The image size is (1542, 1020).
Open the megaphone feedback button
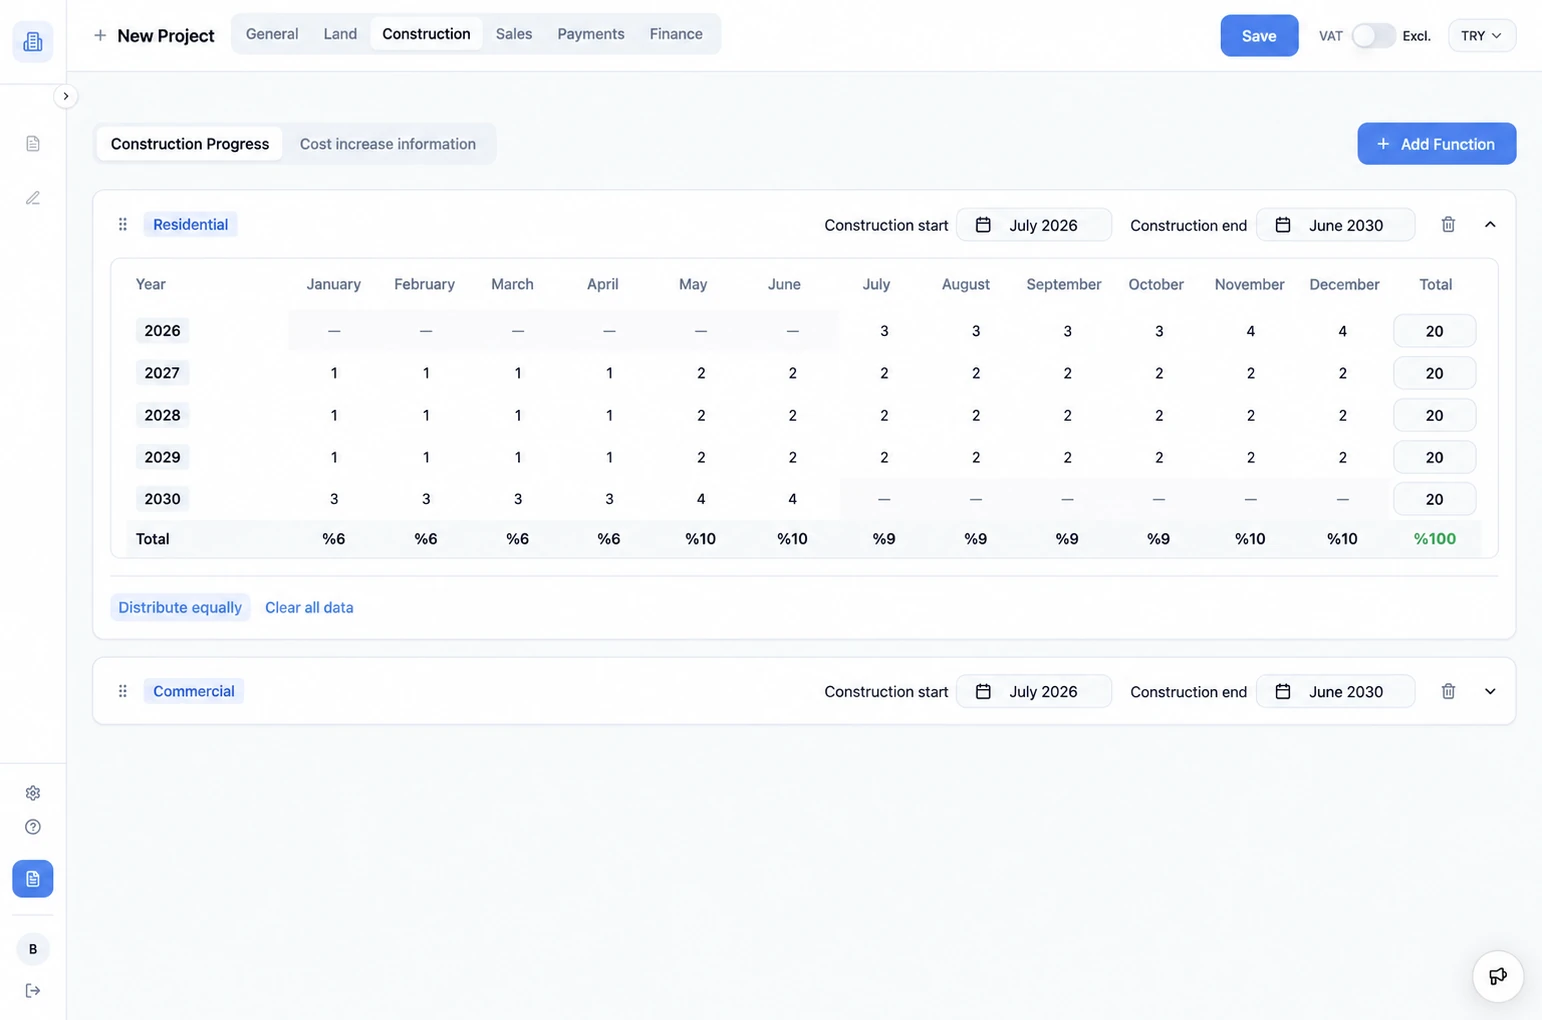1498,976
